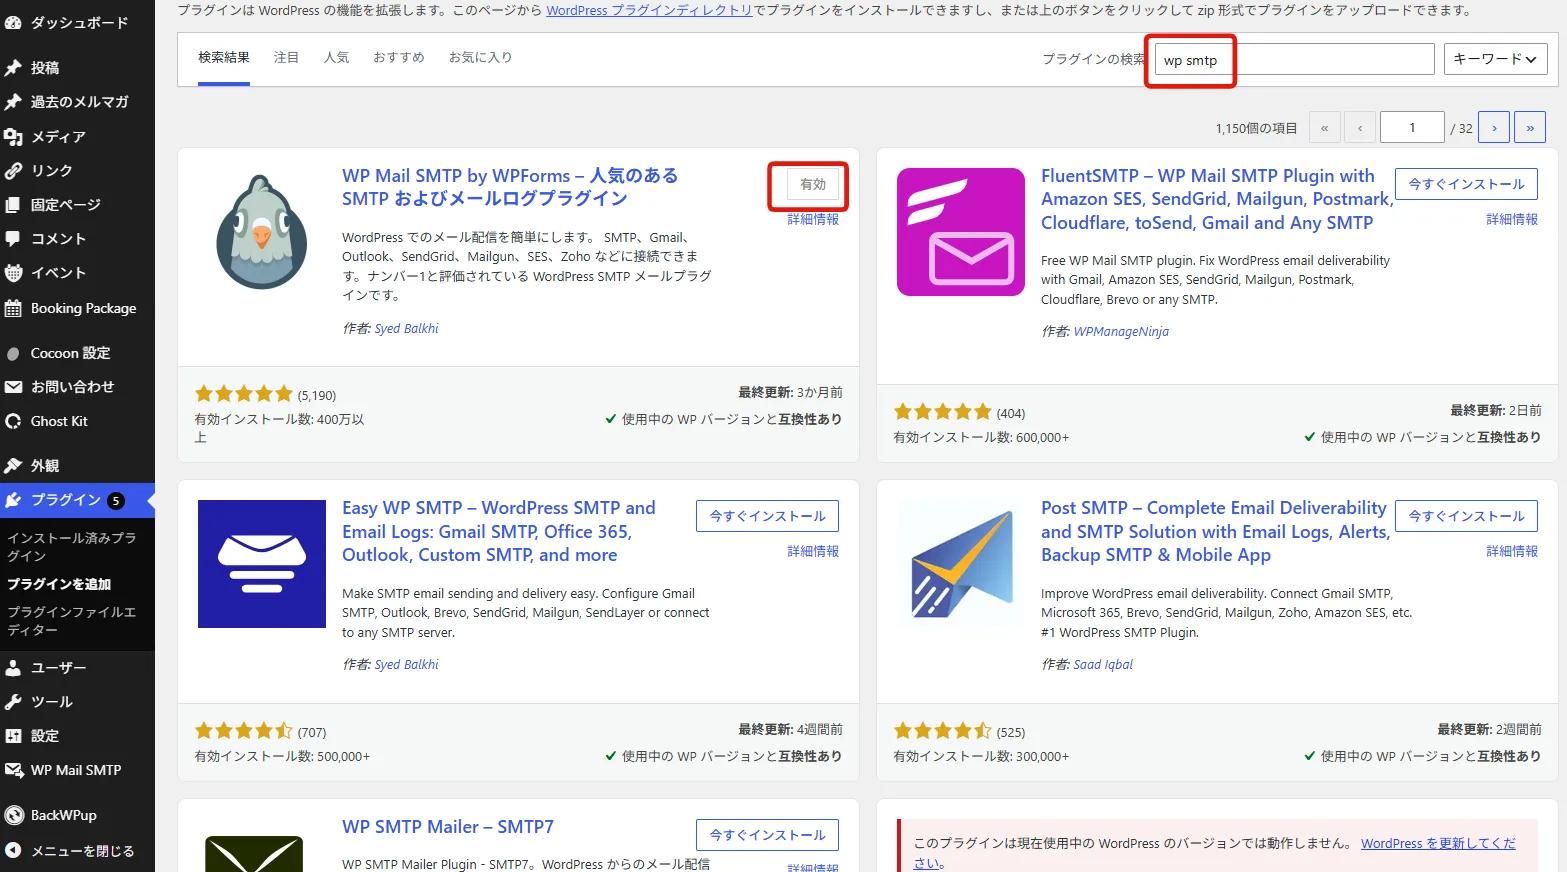Click the コメント speech bubble icon
1567x872 pixels.
click(13, 239)
